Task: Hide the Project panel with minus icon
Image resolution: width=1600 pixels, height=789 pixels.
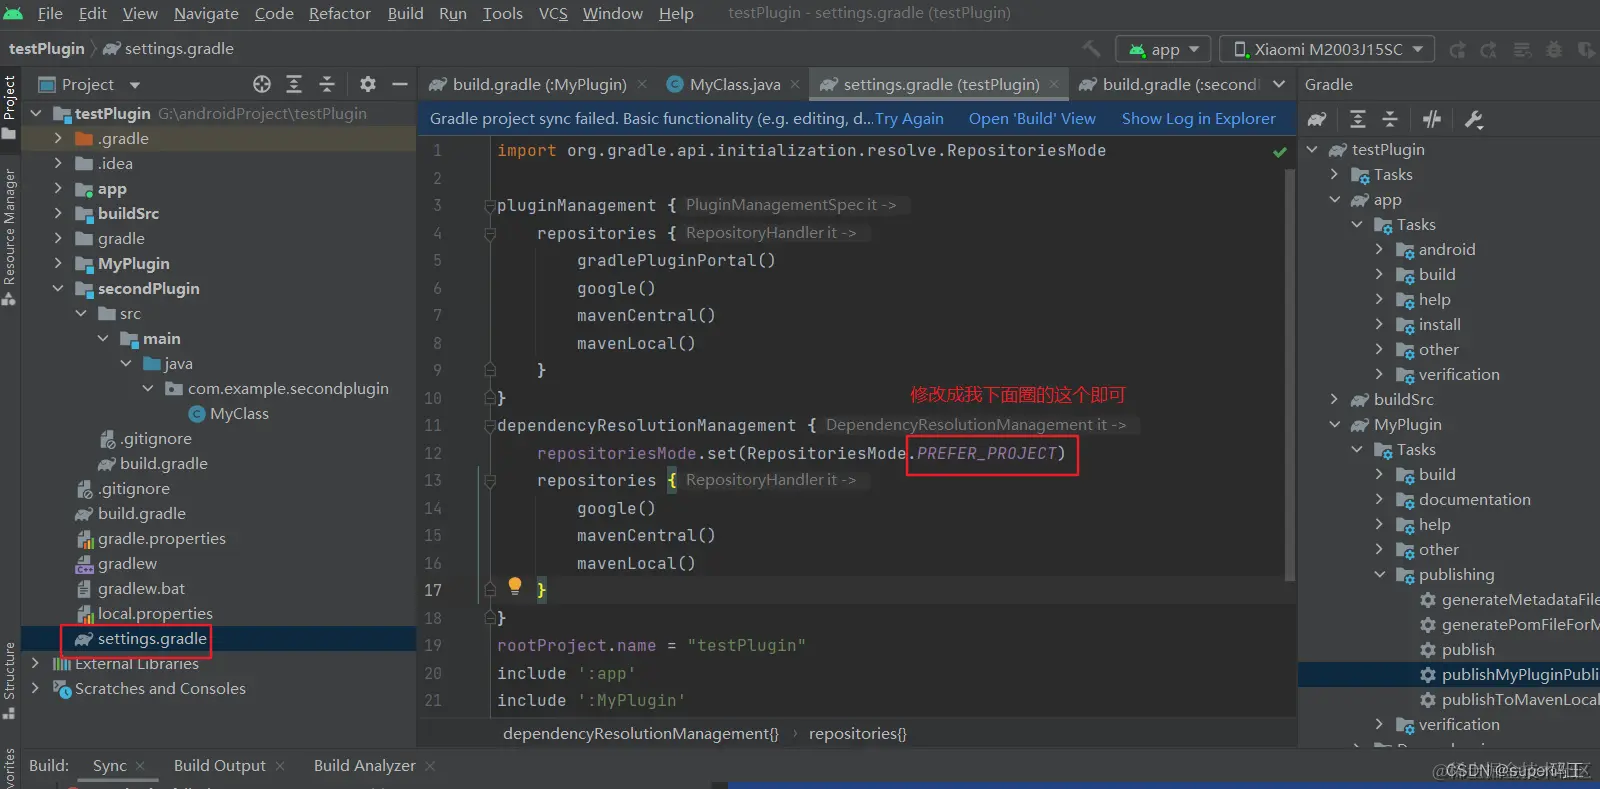Action: click(400, 84)
